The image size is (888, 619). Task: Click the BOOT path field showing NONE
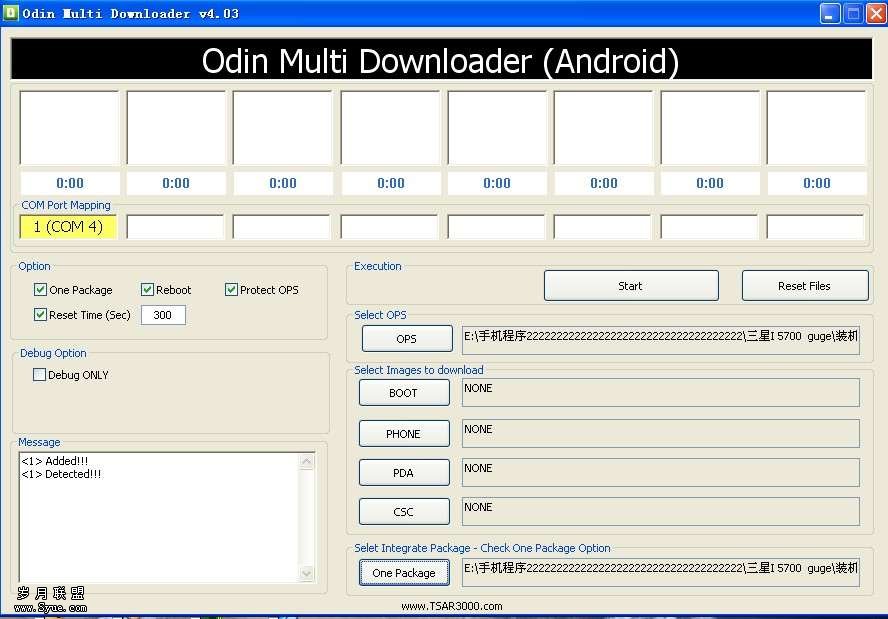(660, 392)
